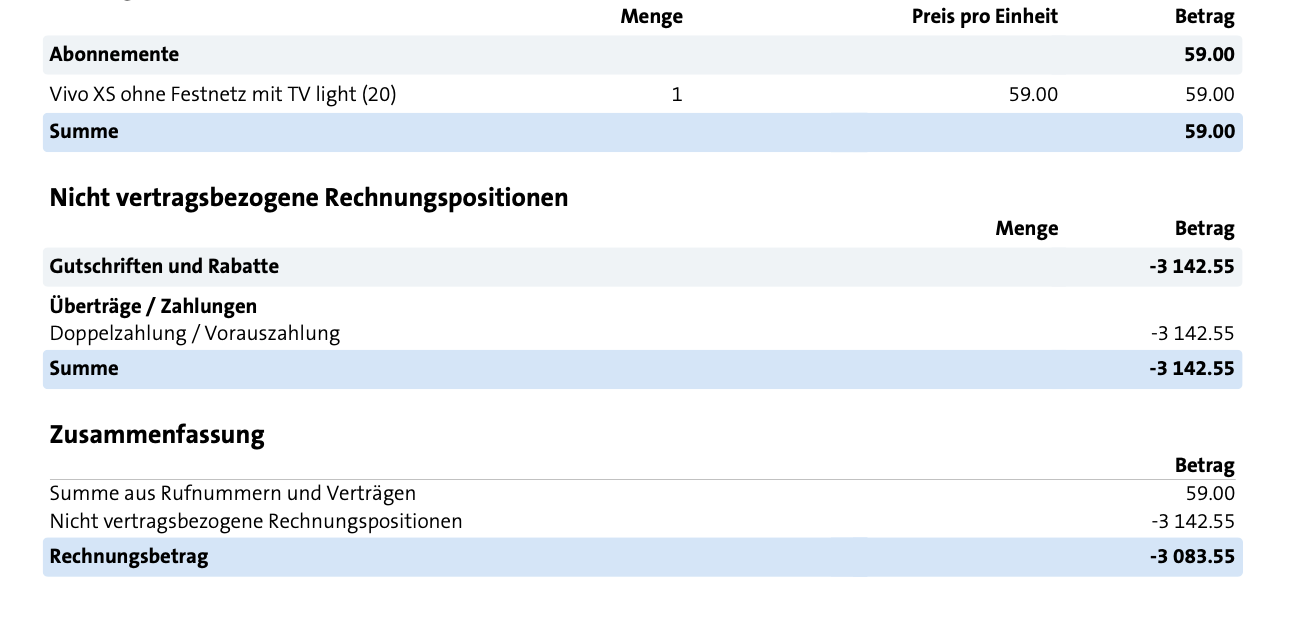Viewport: 1290px width, 618px height.
Task: Click Menge header above Gutschriften und Rabatte
Action: (x=1026, y=229)
